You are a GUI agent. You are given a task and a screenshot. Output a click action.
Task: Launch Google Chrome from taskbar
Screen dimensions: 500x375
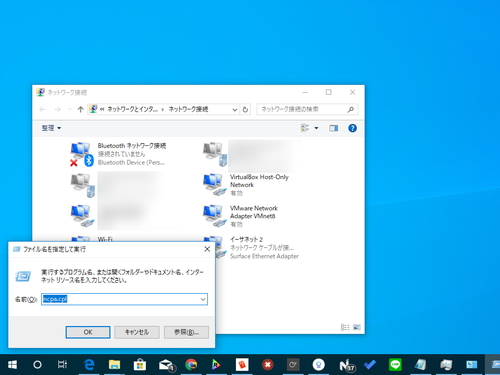pos(191,365)
